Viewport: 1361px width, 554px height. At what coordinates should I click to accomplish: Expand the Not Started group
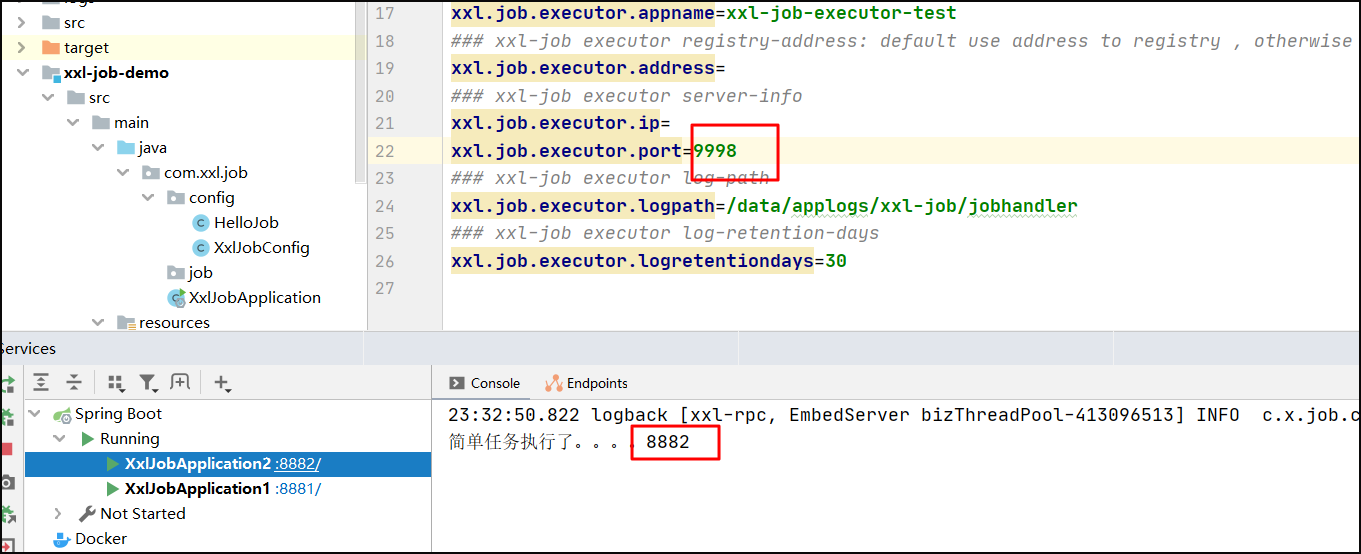pos(60,514)
